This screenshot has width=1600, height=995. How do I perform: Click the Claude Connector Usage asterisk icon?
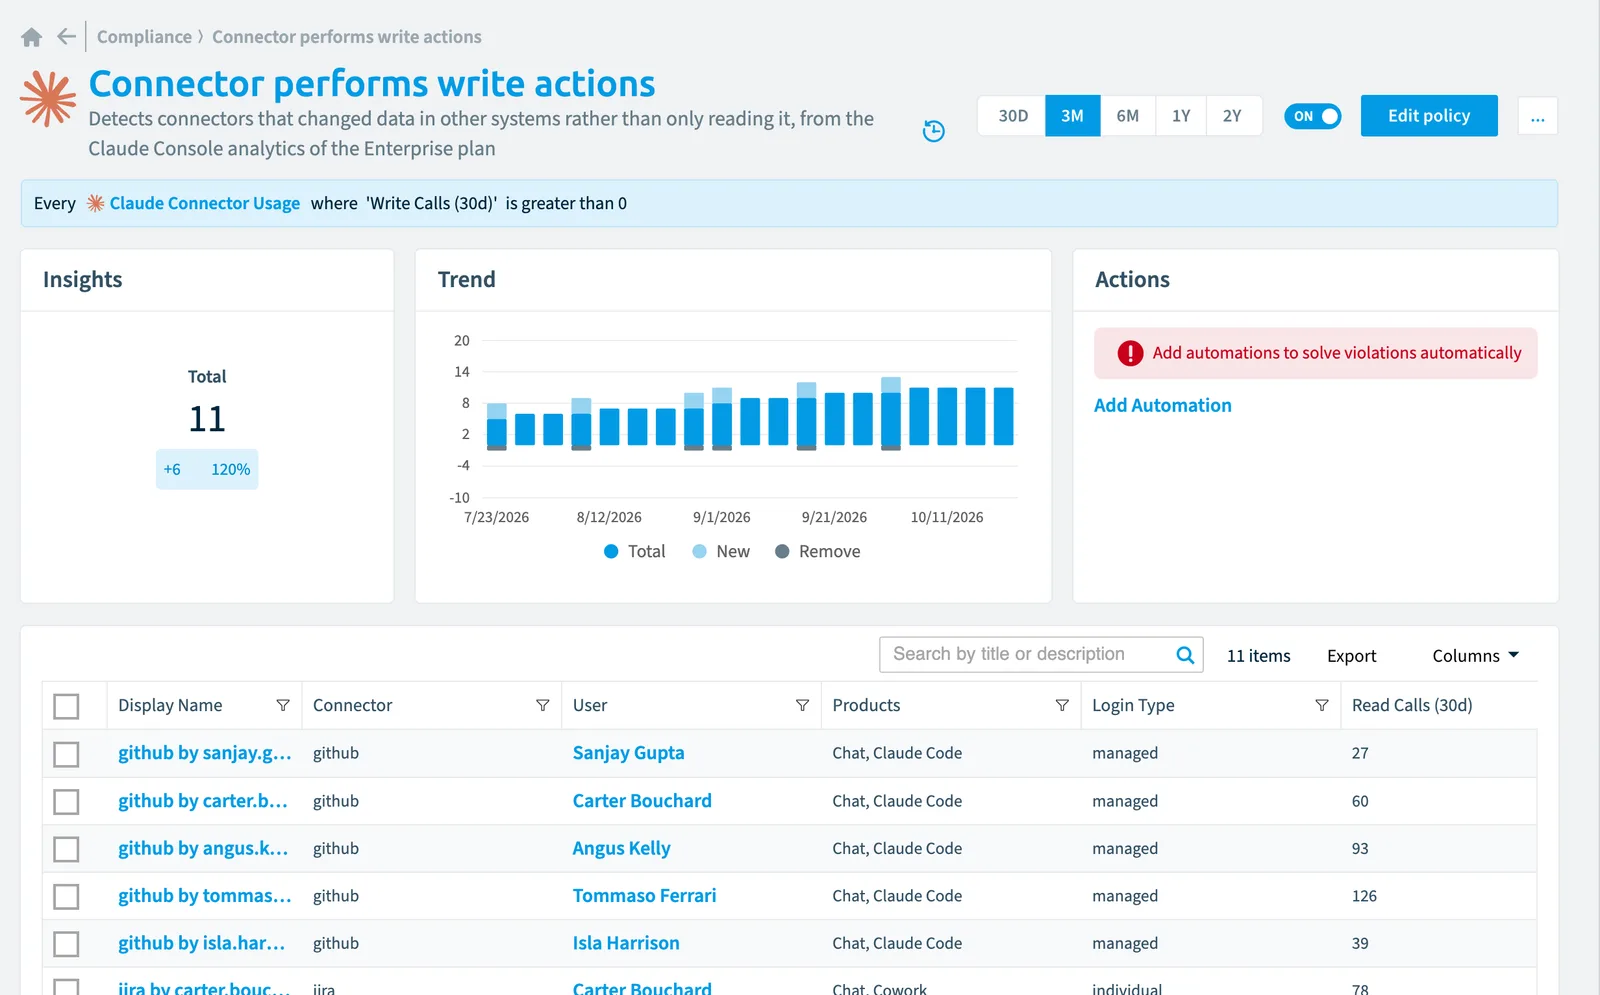pyautogui.click(x=95, y=203)
